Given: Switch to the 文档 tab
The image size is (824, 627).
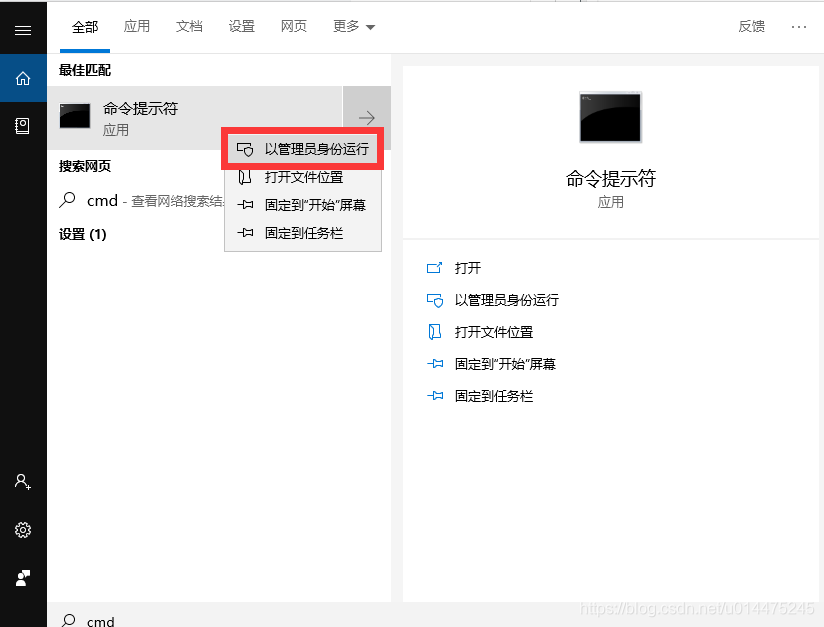Looking at the screenshot, I should (189, 26).
